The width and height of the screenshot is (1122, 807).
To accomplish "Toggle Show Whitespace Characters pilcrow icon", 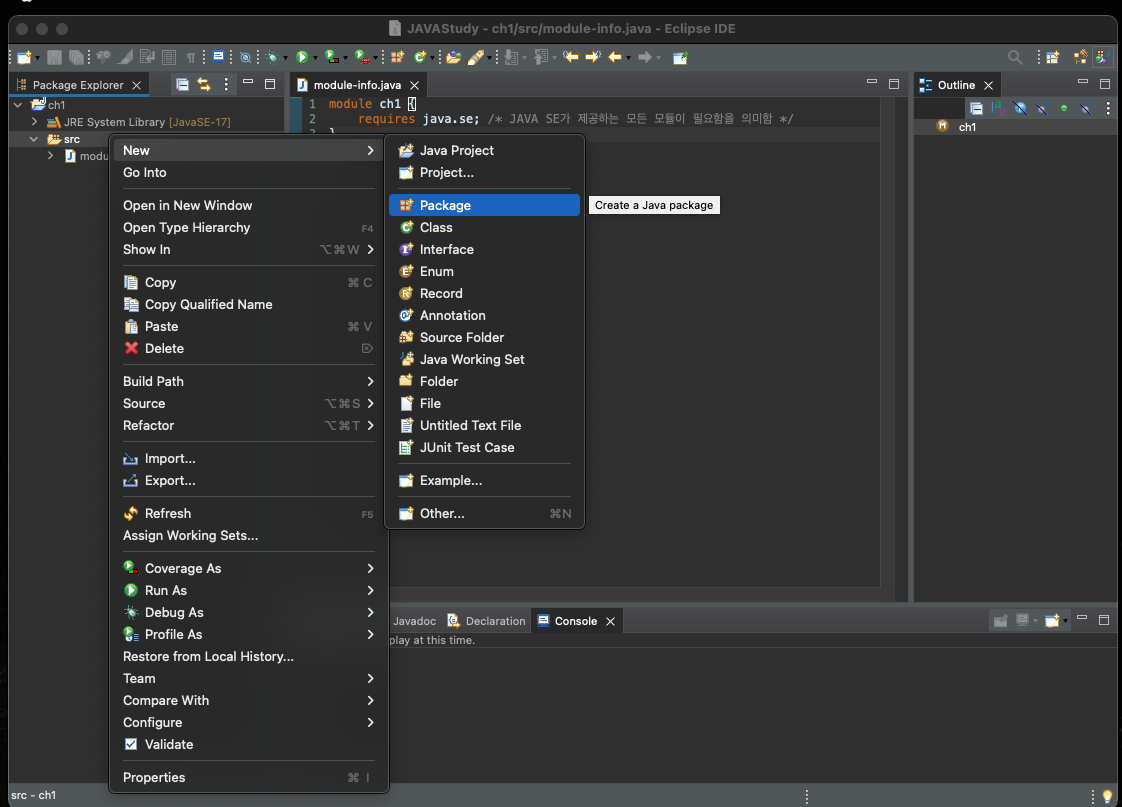I will pyautogui.click(x=191, y=57).
